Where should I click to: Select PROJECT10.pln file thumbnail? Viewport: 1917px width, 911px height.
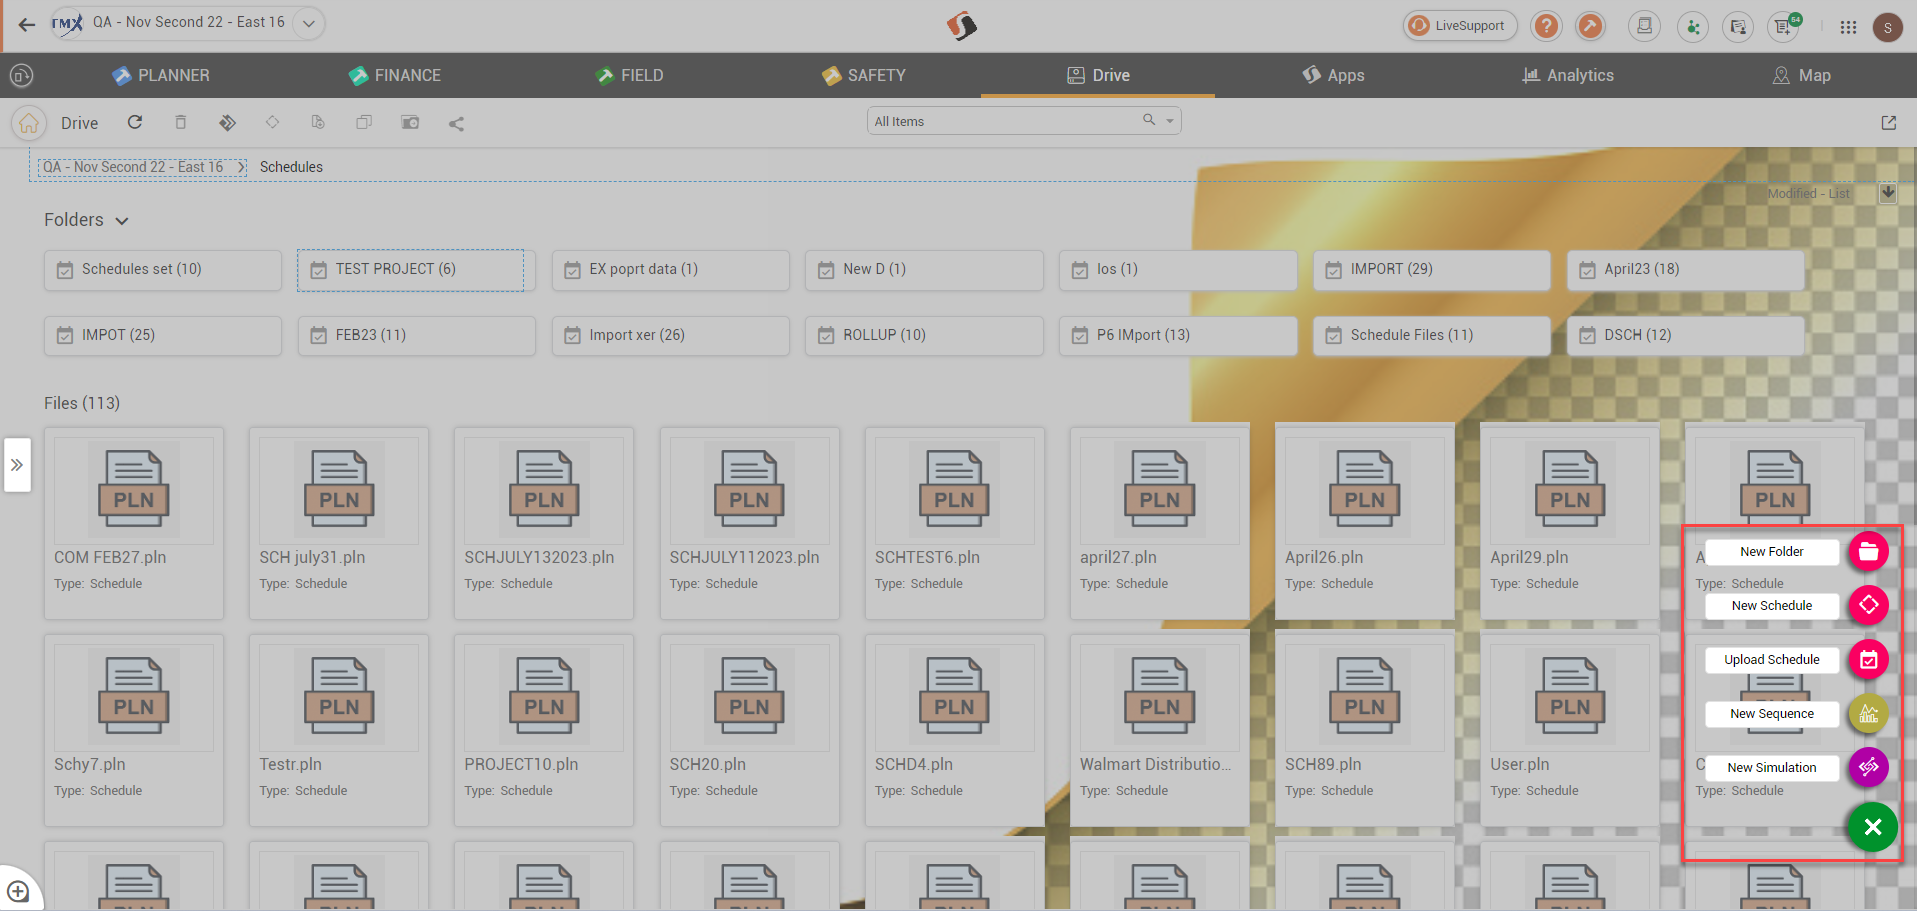[x=544, y=697]
